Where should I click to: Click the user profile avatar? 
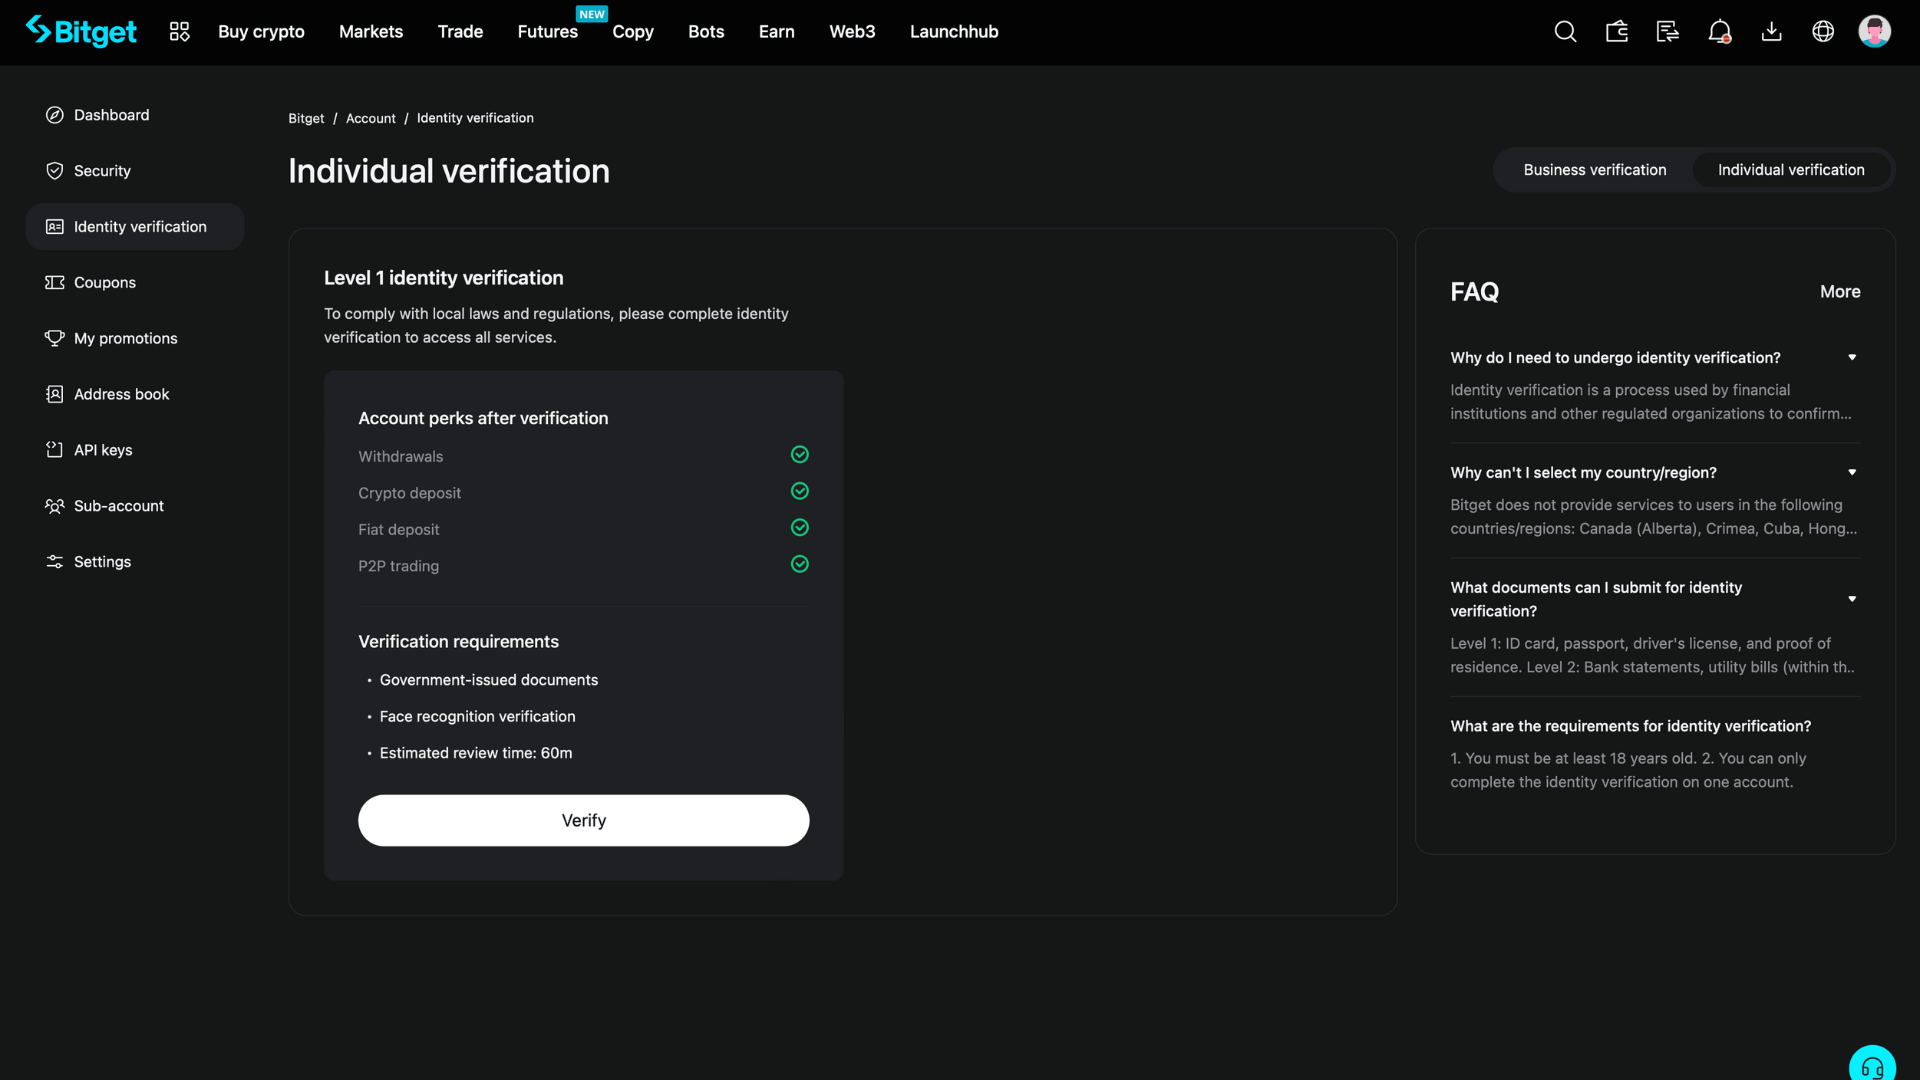[x=1874, y=32]
